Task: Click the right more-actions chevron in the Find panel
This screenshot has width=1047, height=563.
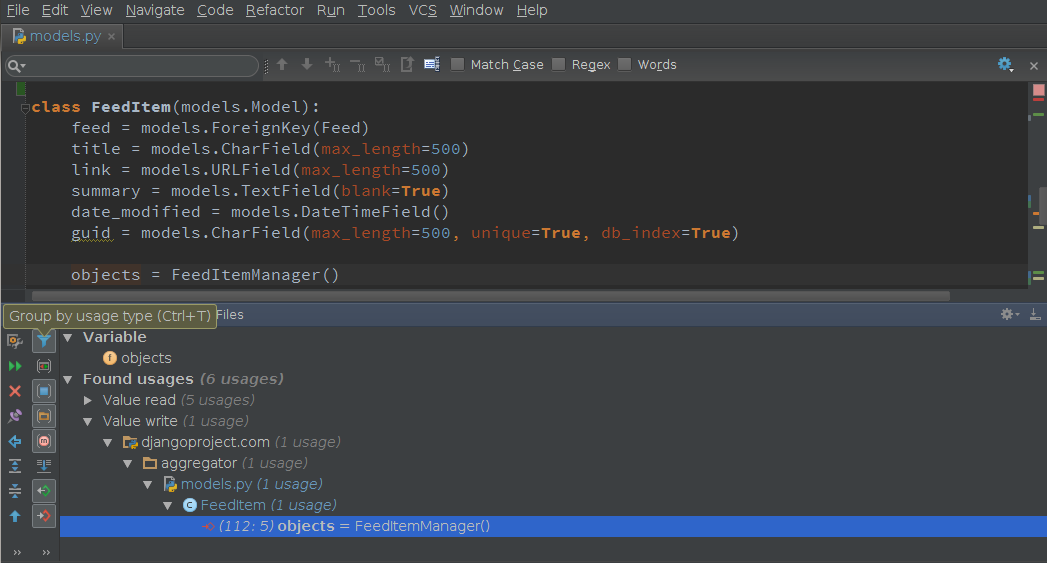Action: coord(46,552)
